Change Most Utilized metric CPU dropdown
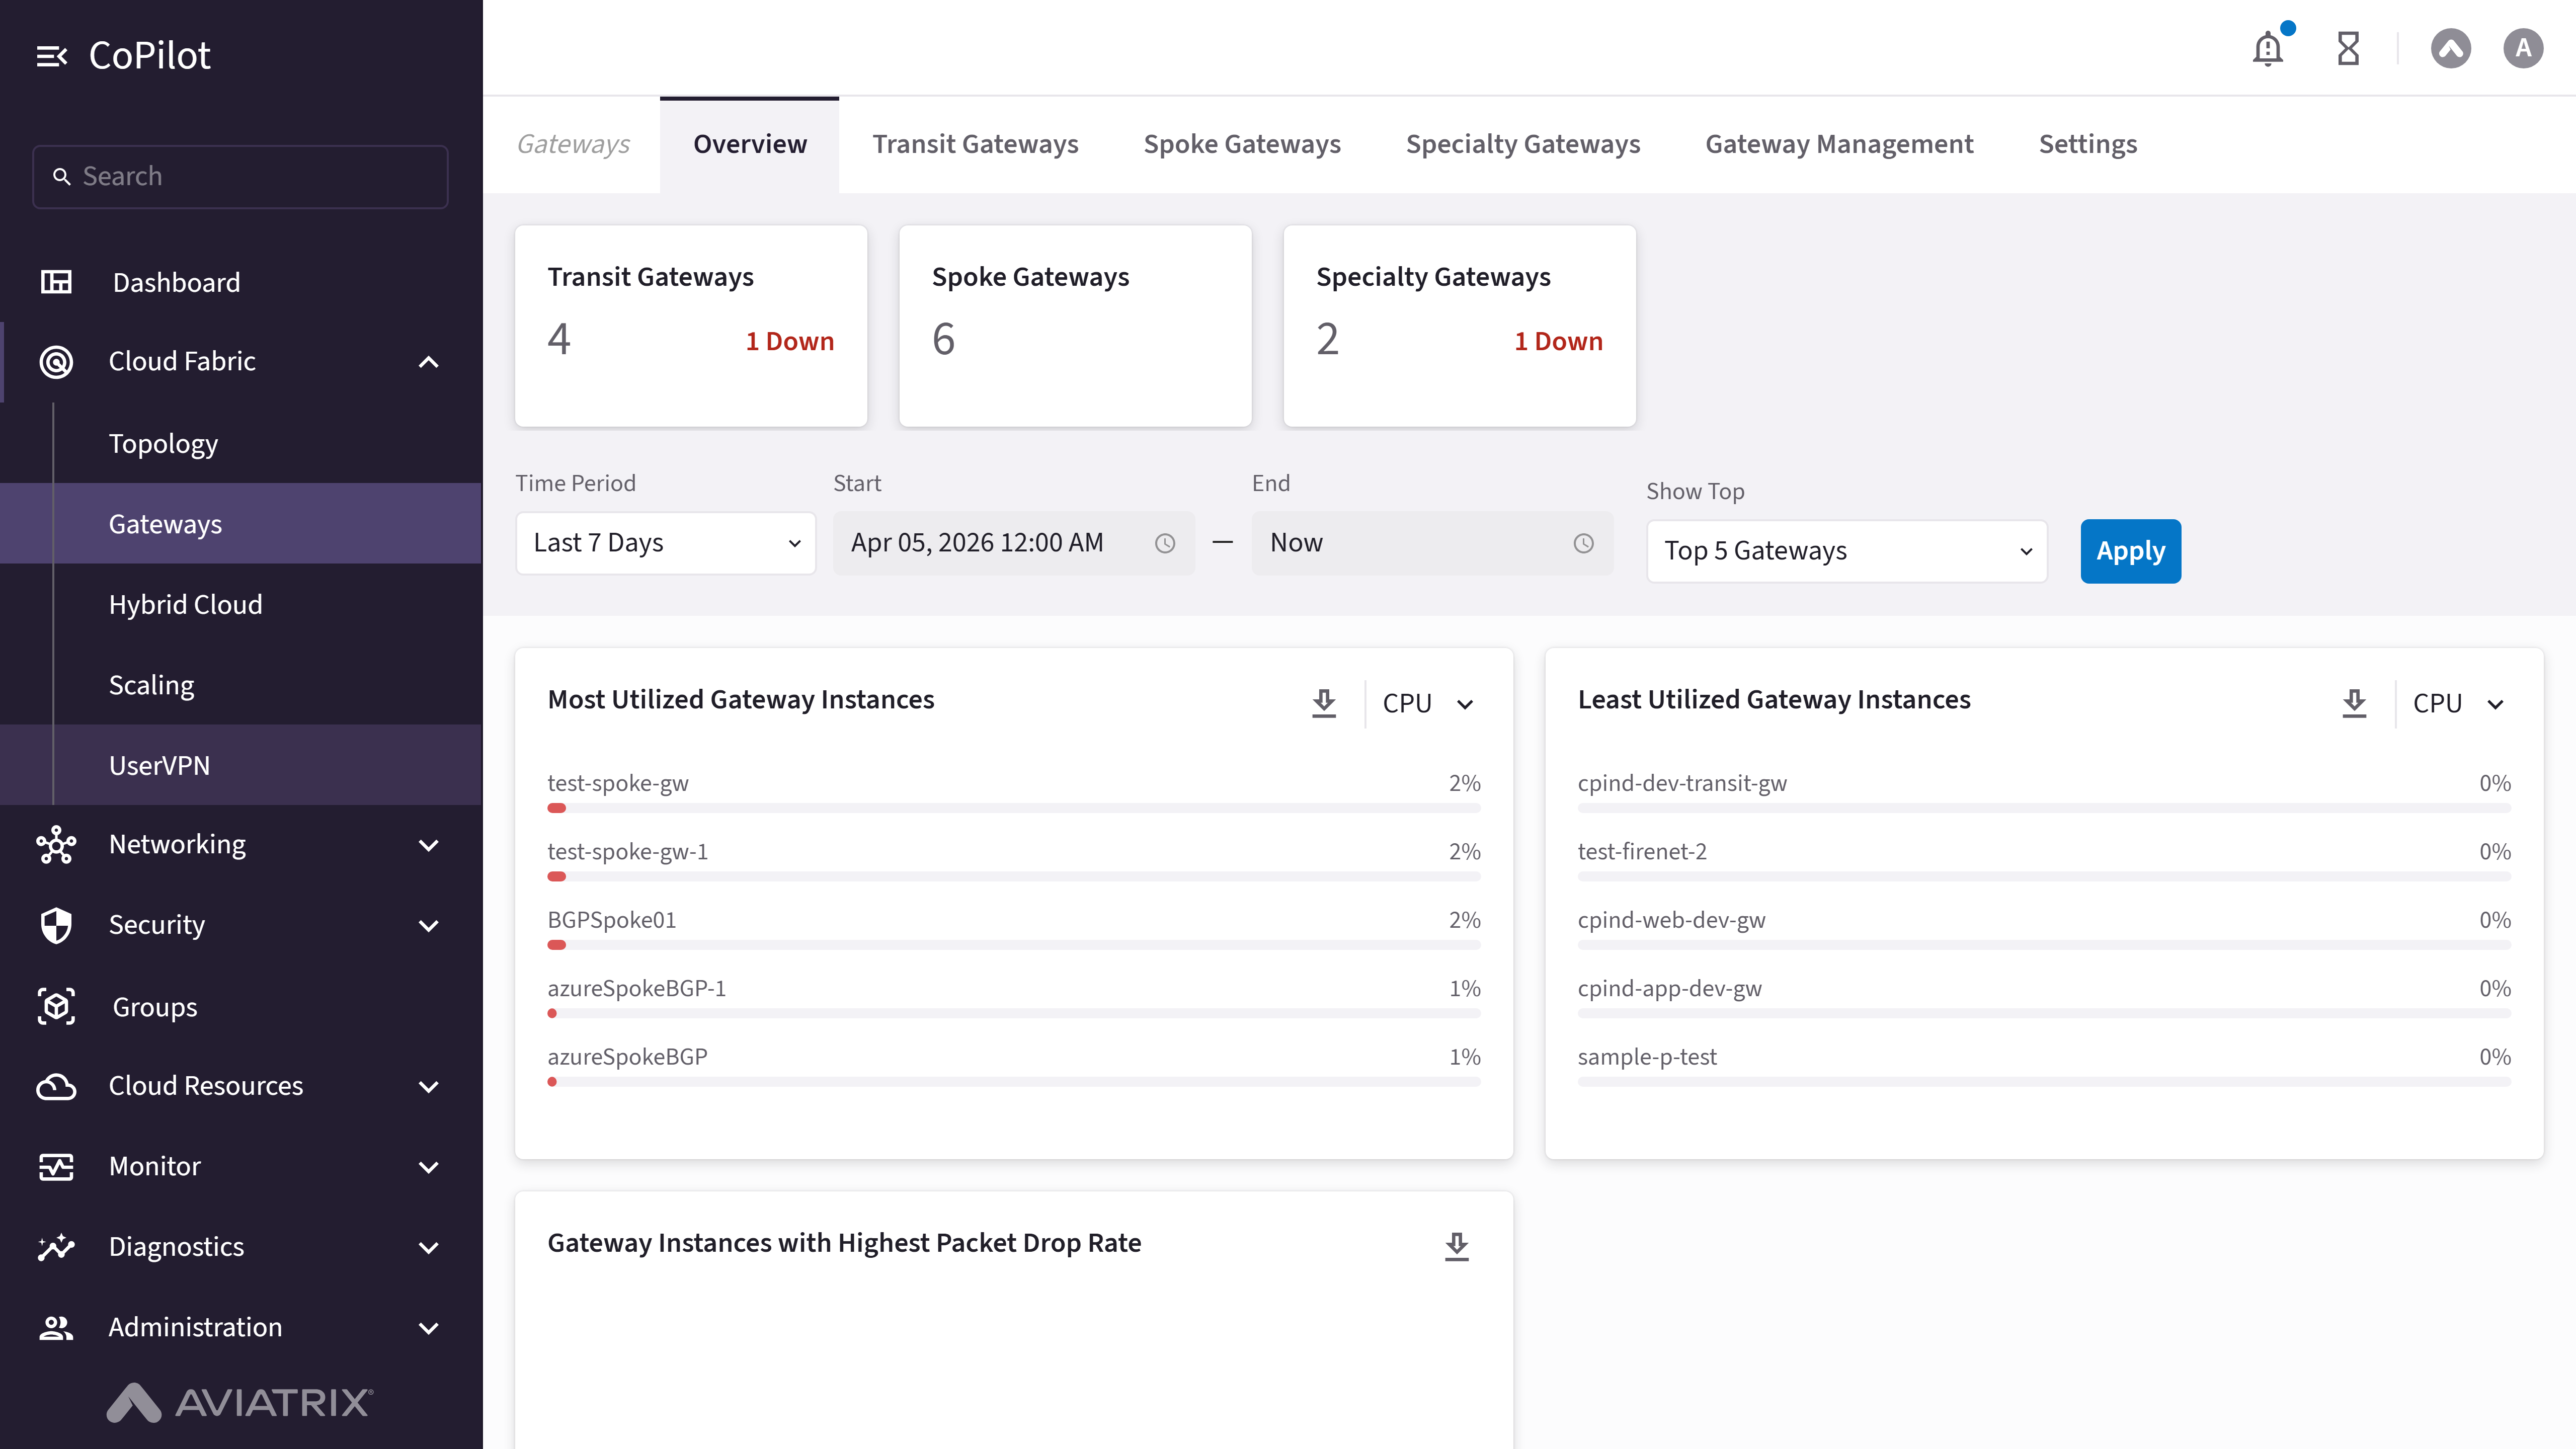Image resolution: width=2576 pixels, height=1449 pixels. coord(1429,703)
